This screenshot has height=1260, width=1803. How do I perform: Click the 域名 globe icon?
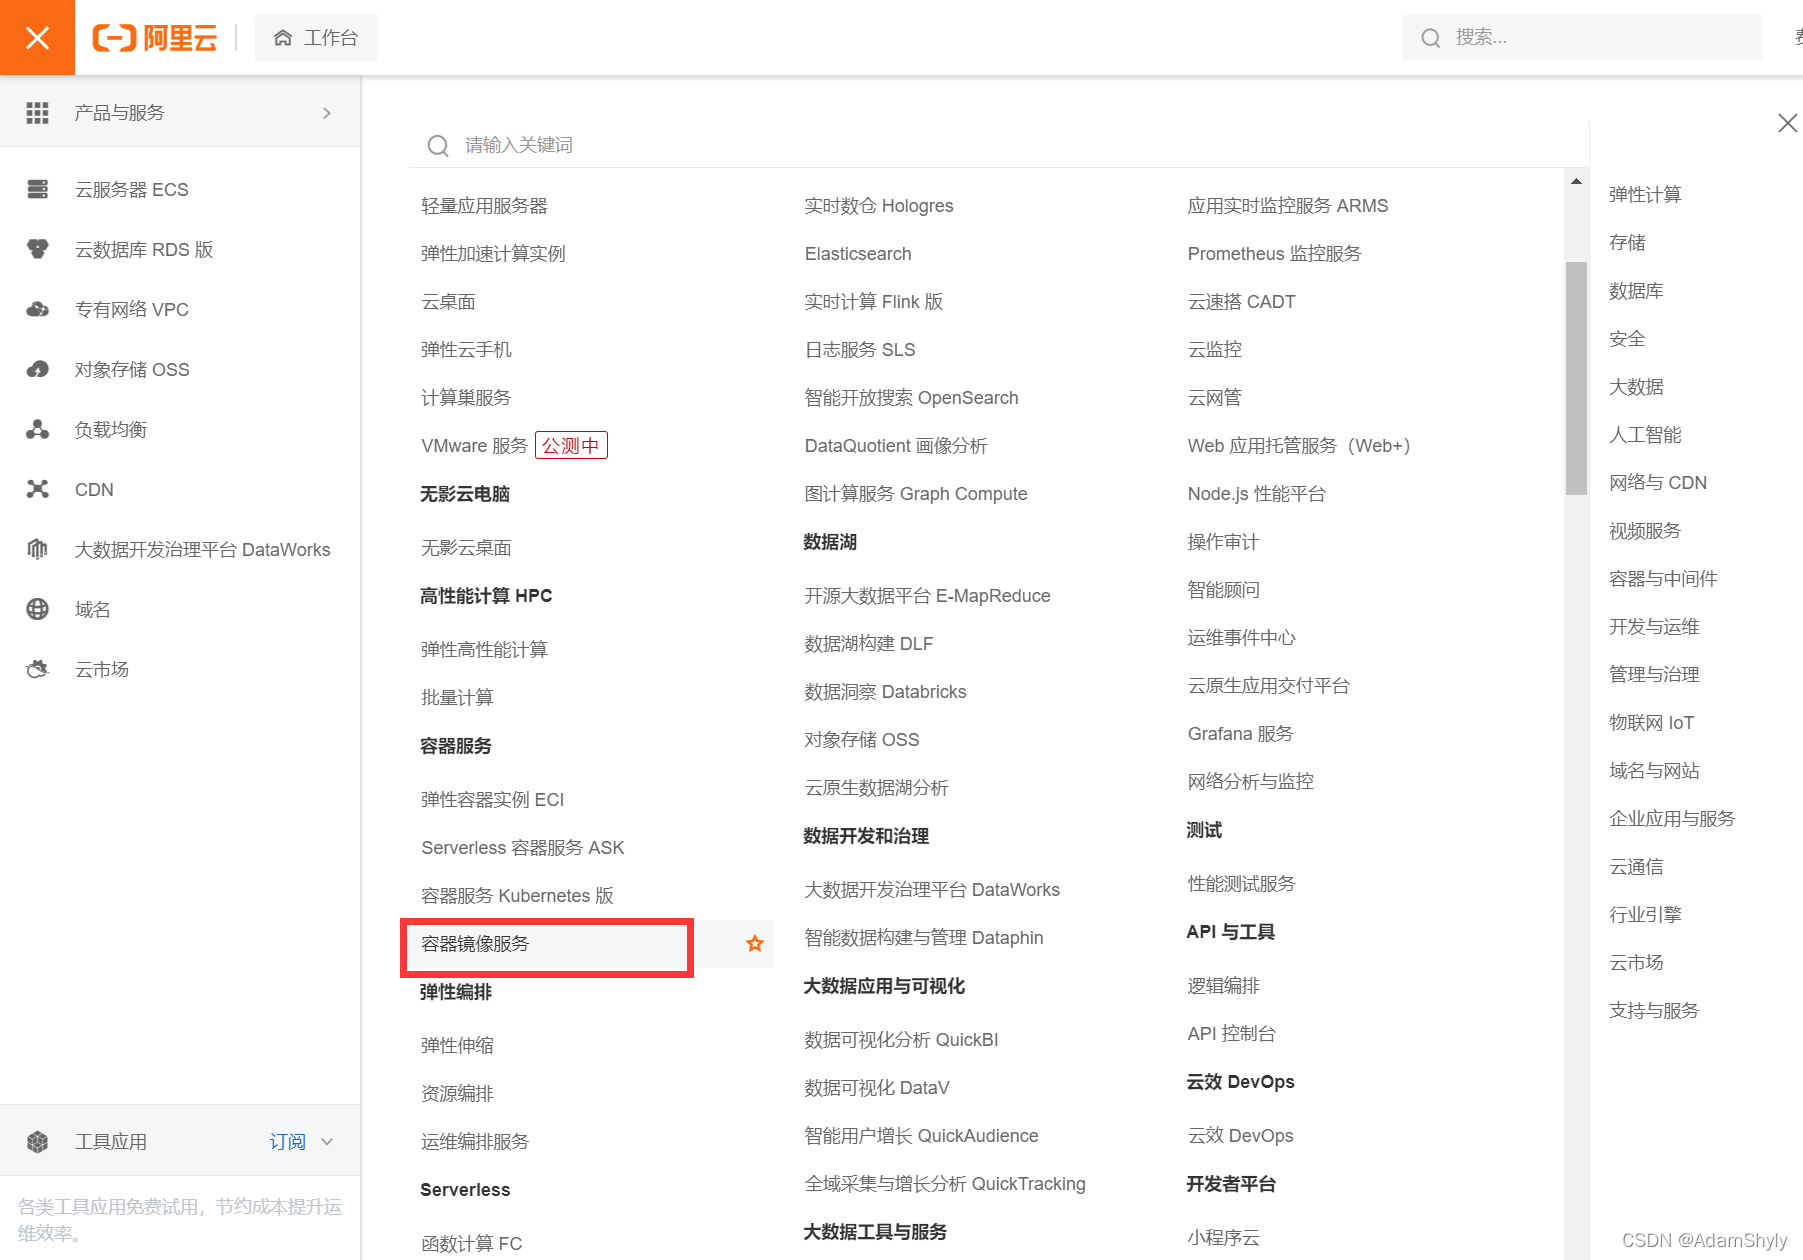click(38, 609)
